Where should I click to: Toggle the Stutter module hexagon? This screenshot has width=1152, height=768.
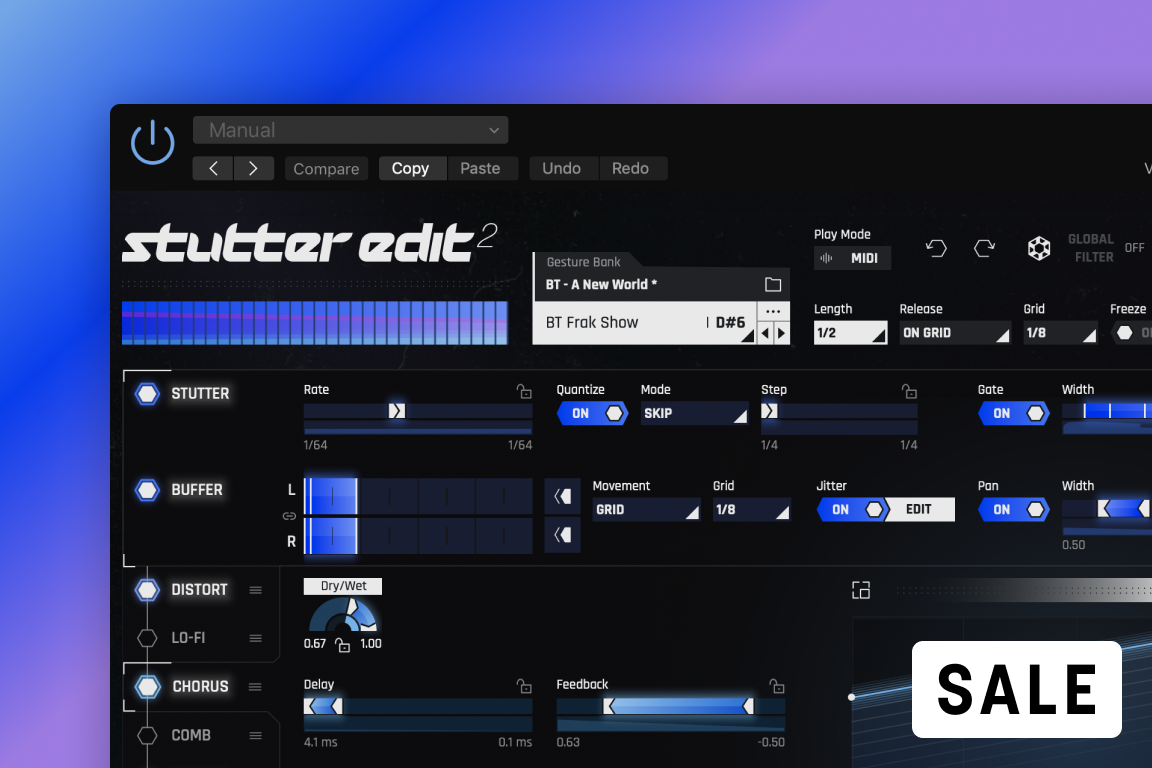[x=148, y=393]
